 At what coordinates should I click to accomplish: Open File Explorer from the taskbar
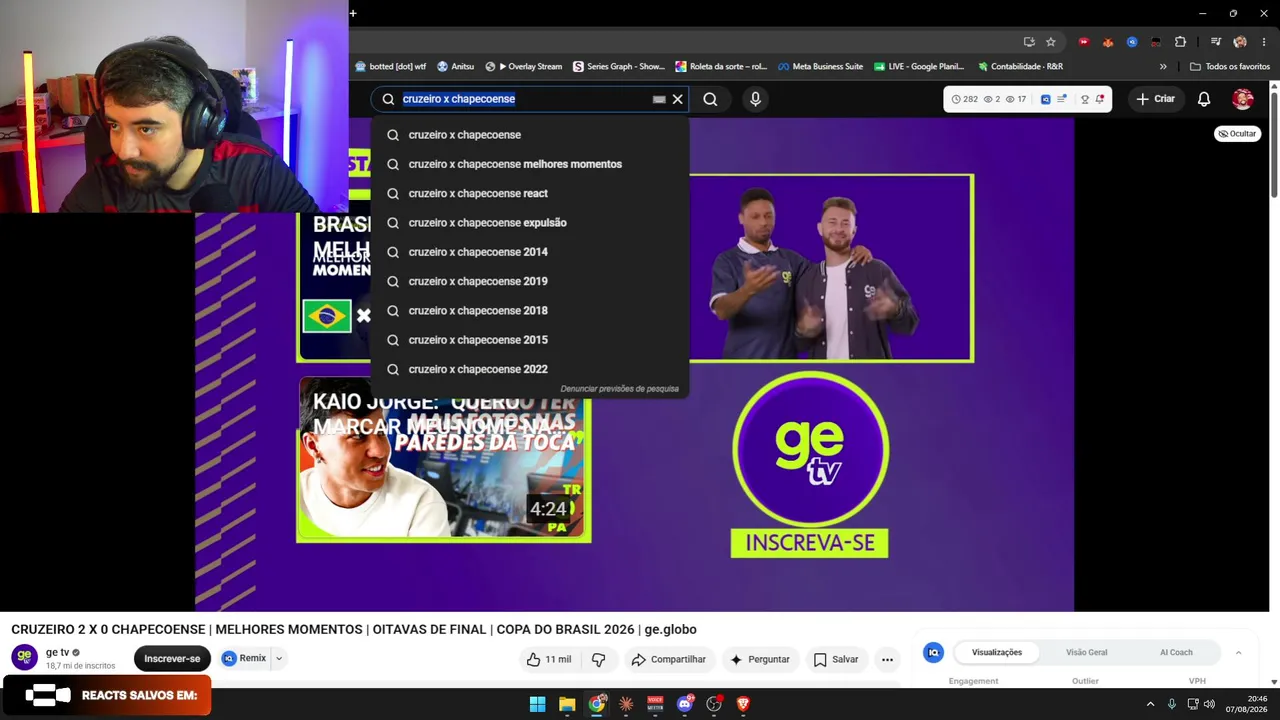pos(567,704)
